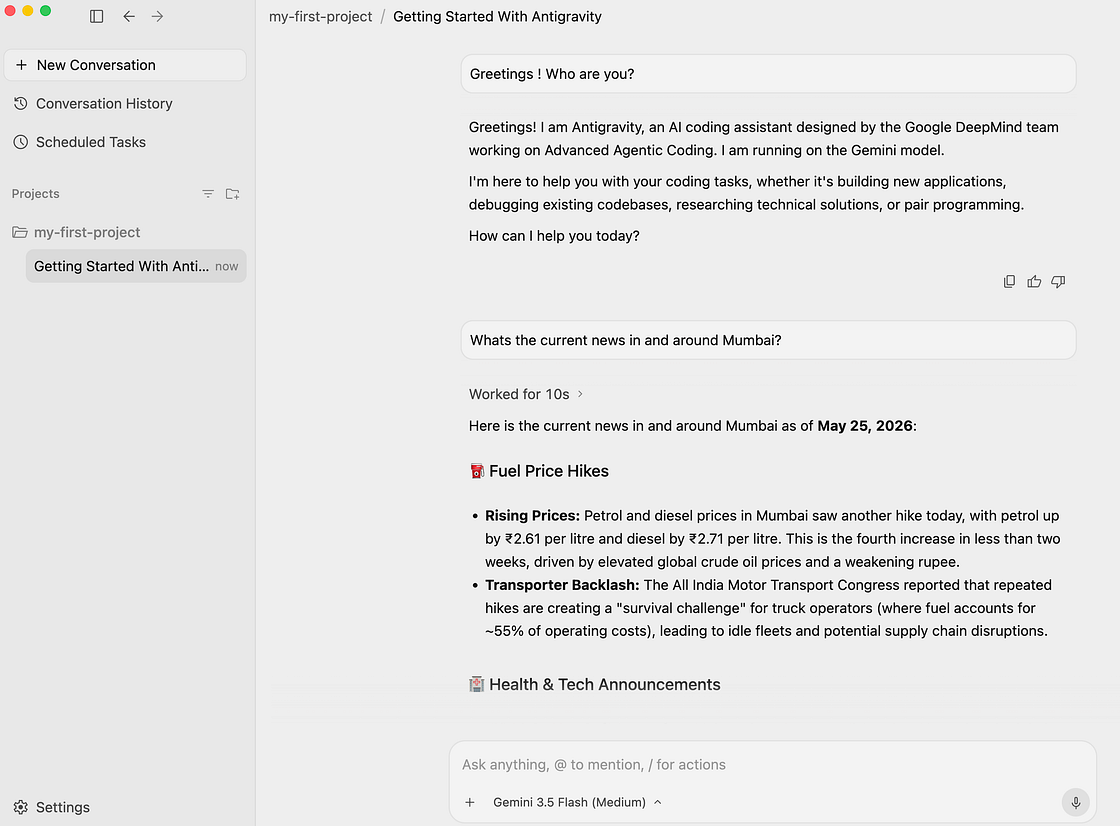Go back with the left arrow
Image resolution: width=1120 pixels, height=826 pixels.
click(129, 16)
